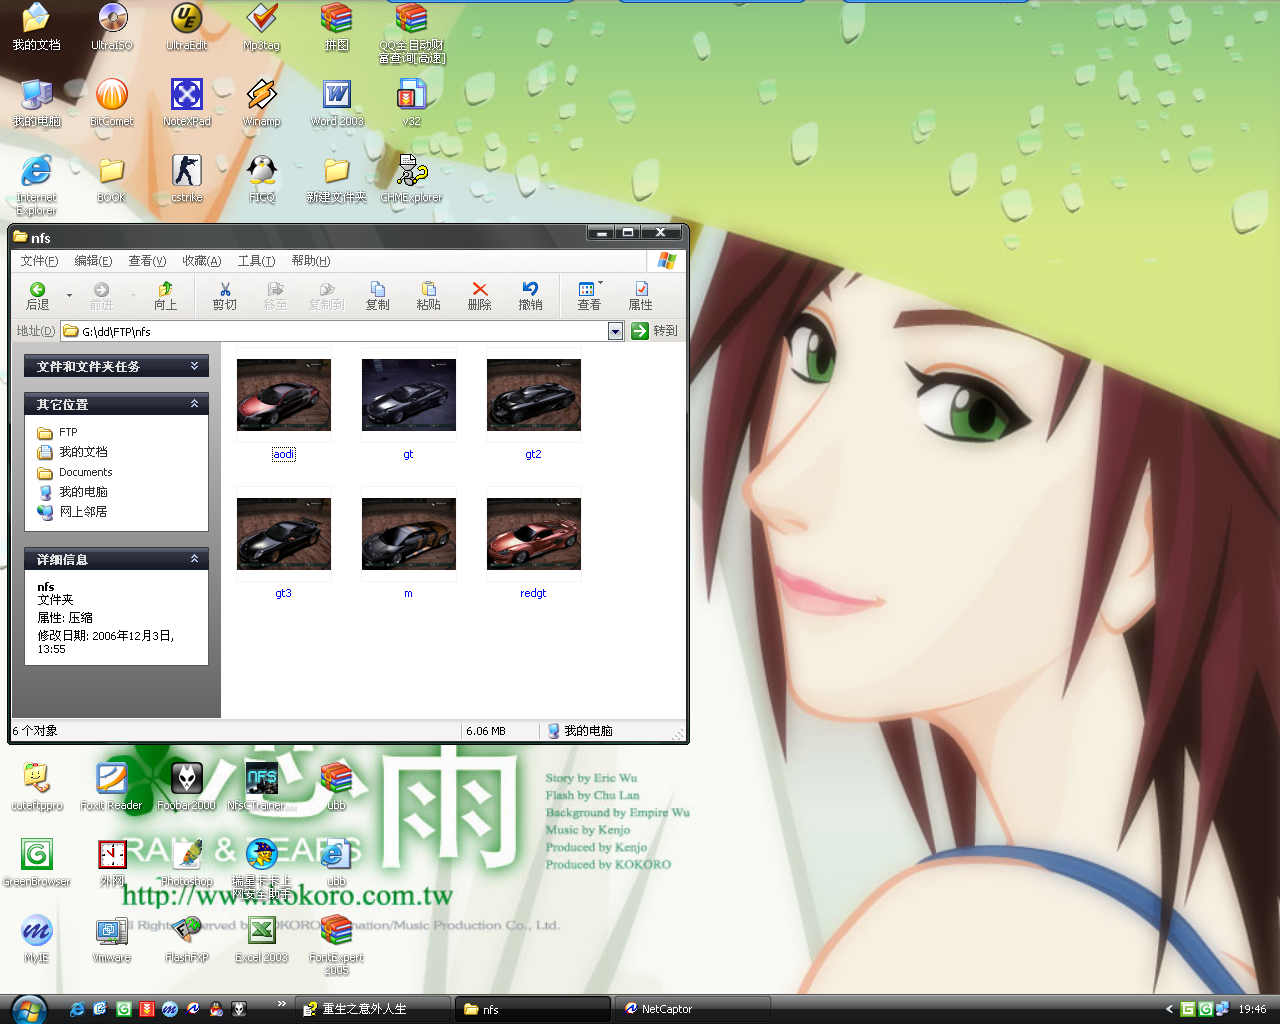Click the CHMExplorer desktop icon

tap(411, 179)
